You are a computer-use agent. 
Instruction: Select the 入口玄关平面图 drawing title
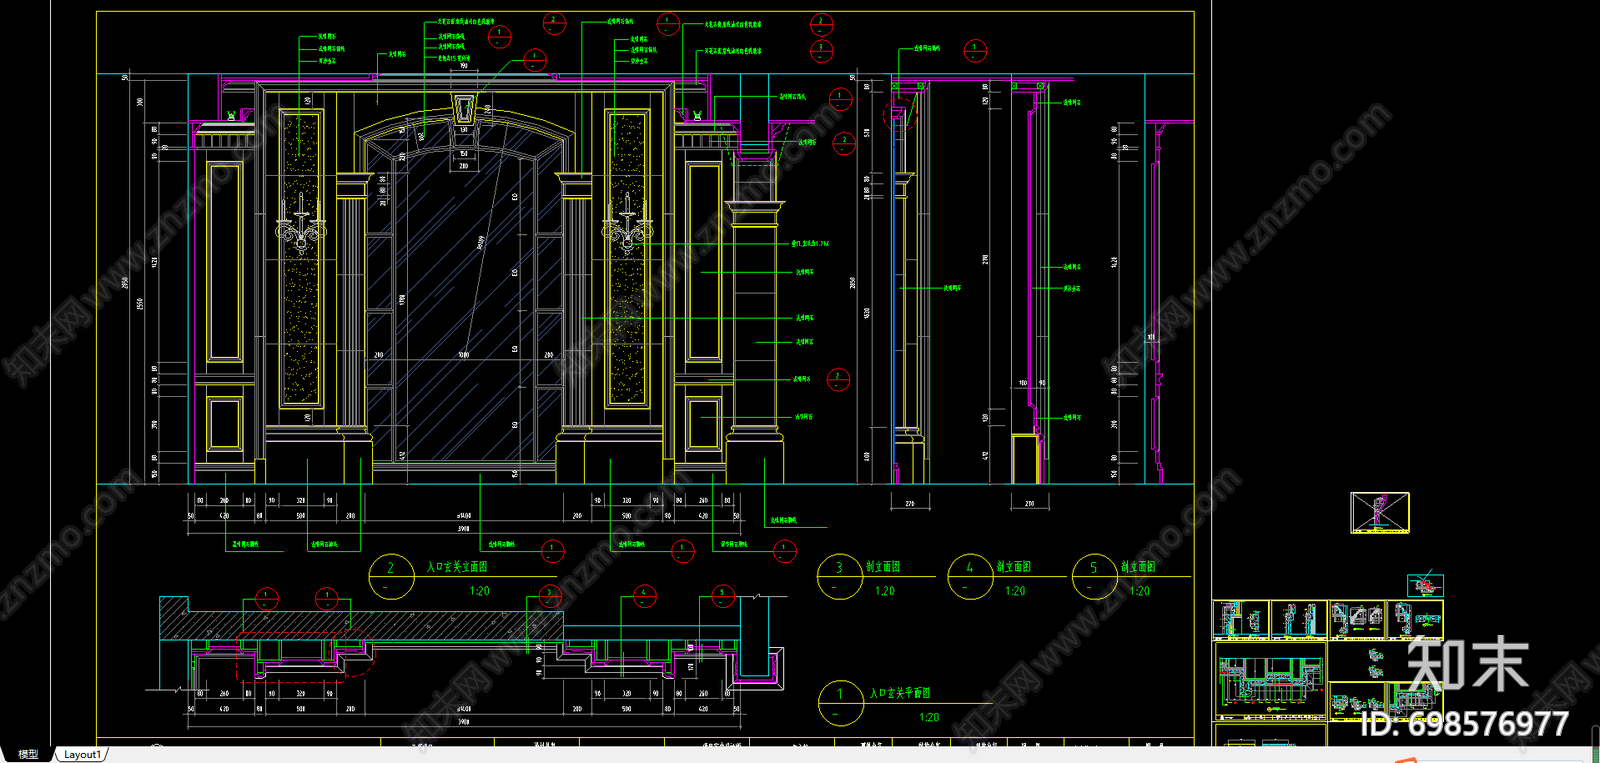pos(900,693)
